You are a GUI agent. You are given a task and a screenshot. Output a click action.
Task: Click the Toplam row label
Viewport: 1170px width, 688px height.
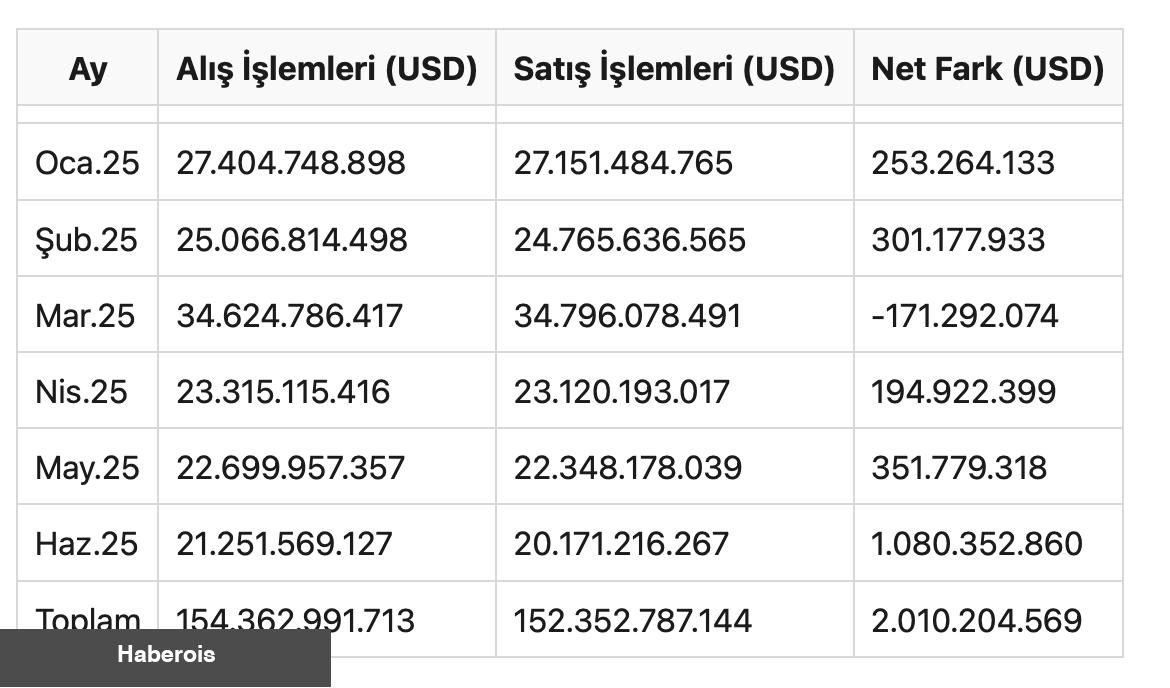click(x=88, y=618)
